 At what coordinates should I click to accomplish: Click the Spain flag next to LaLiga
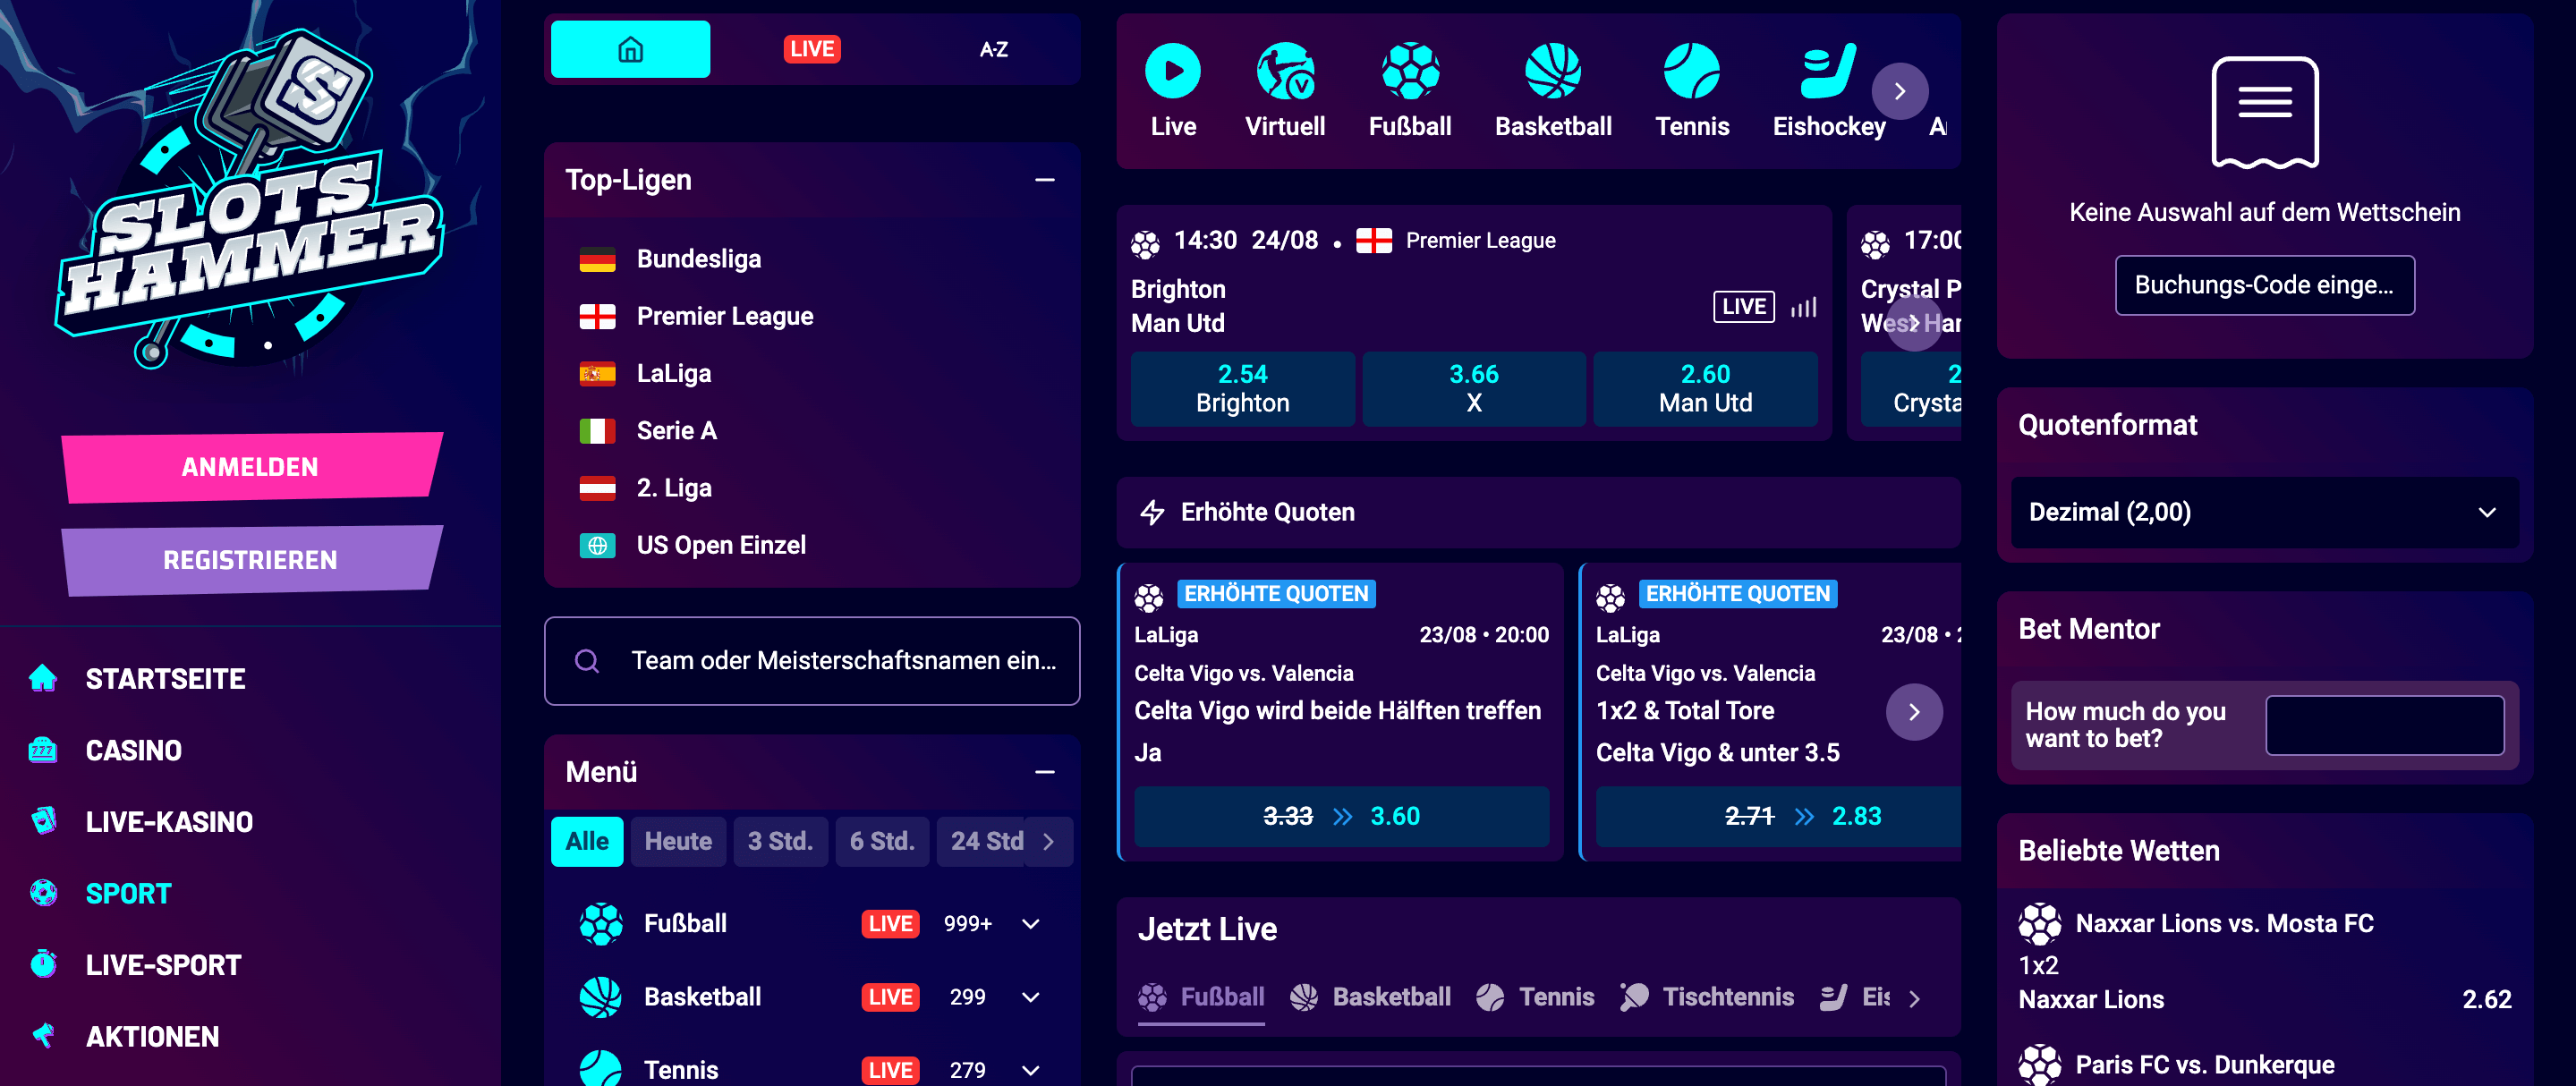point(597,374)
